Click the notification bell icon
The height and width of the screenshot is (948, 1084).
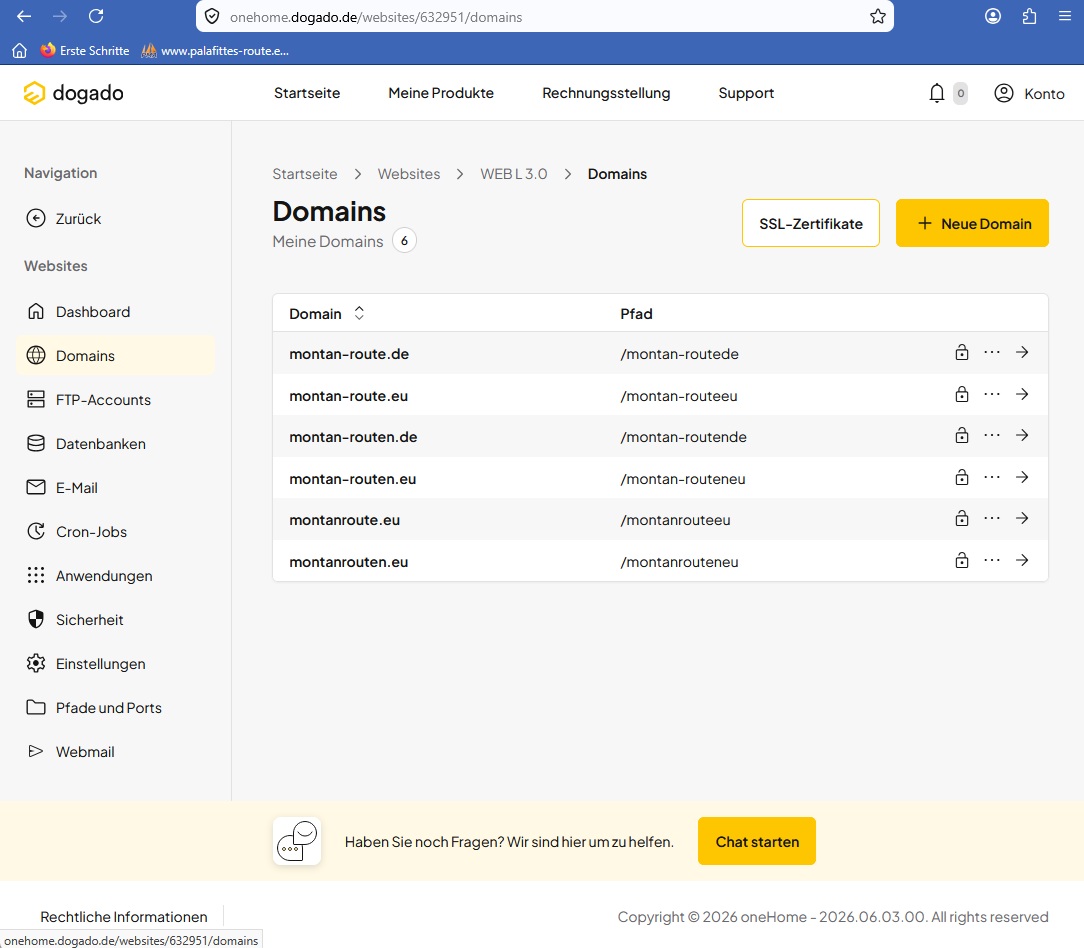point(935,92)
